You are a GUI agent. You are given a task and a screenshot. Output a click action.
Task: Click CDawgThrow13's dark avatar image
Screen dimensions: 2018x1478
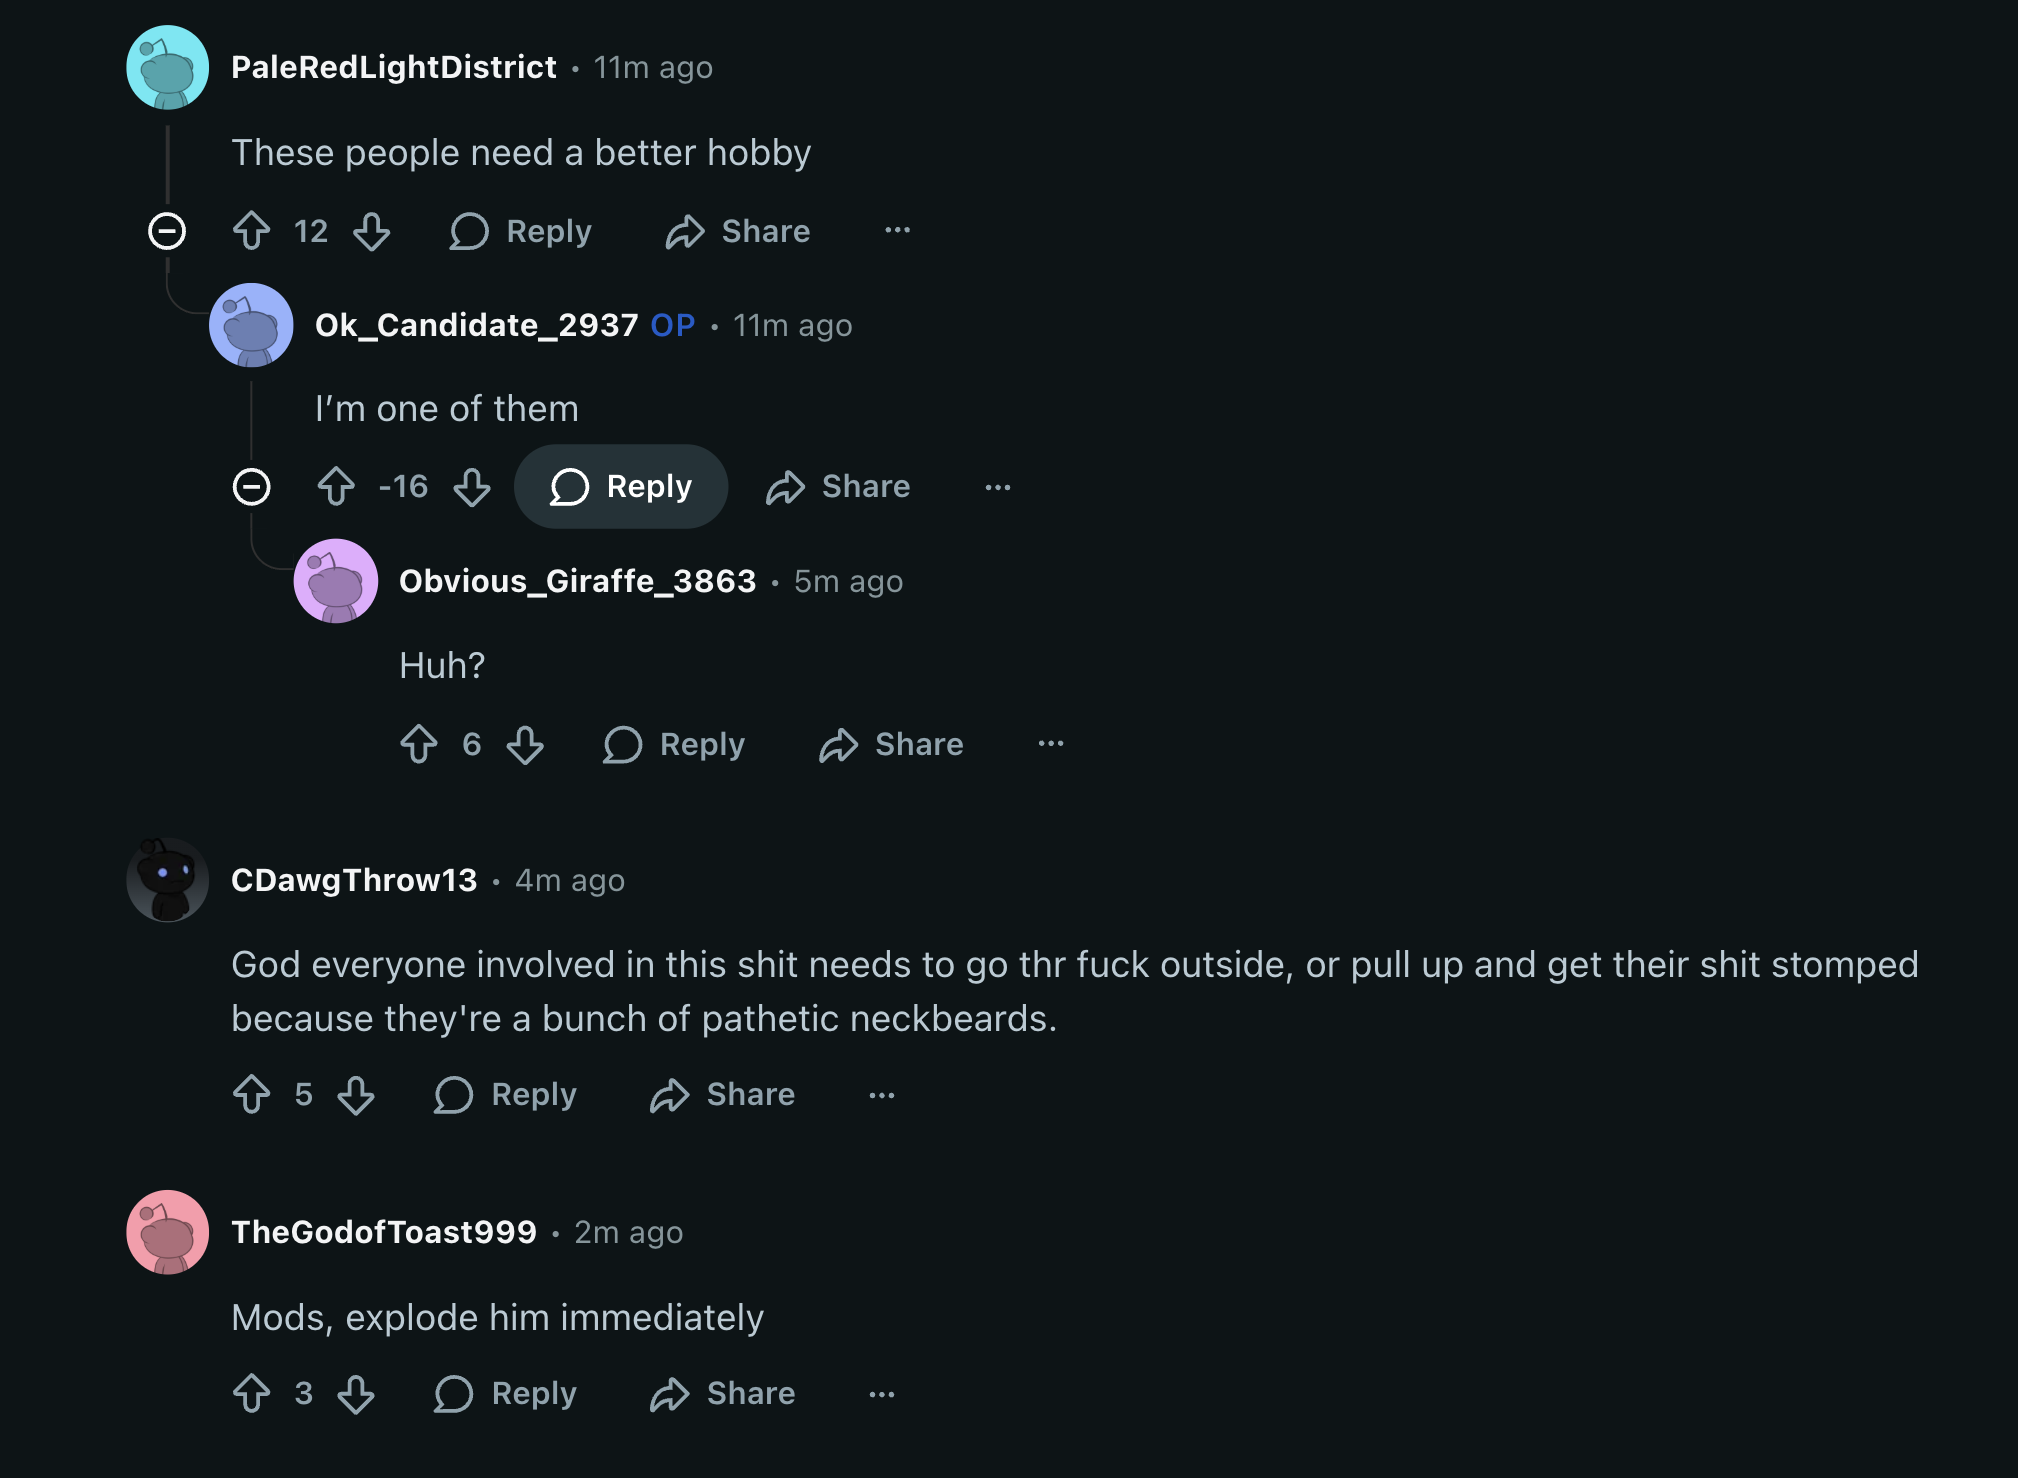pos(167,880)
